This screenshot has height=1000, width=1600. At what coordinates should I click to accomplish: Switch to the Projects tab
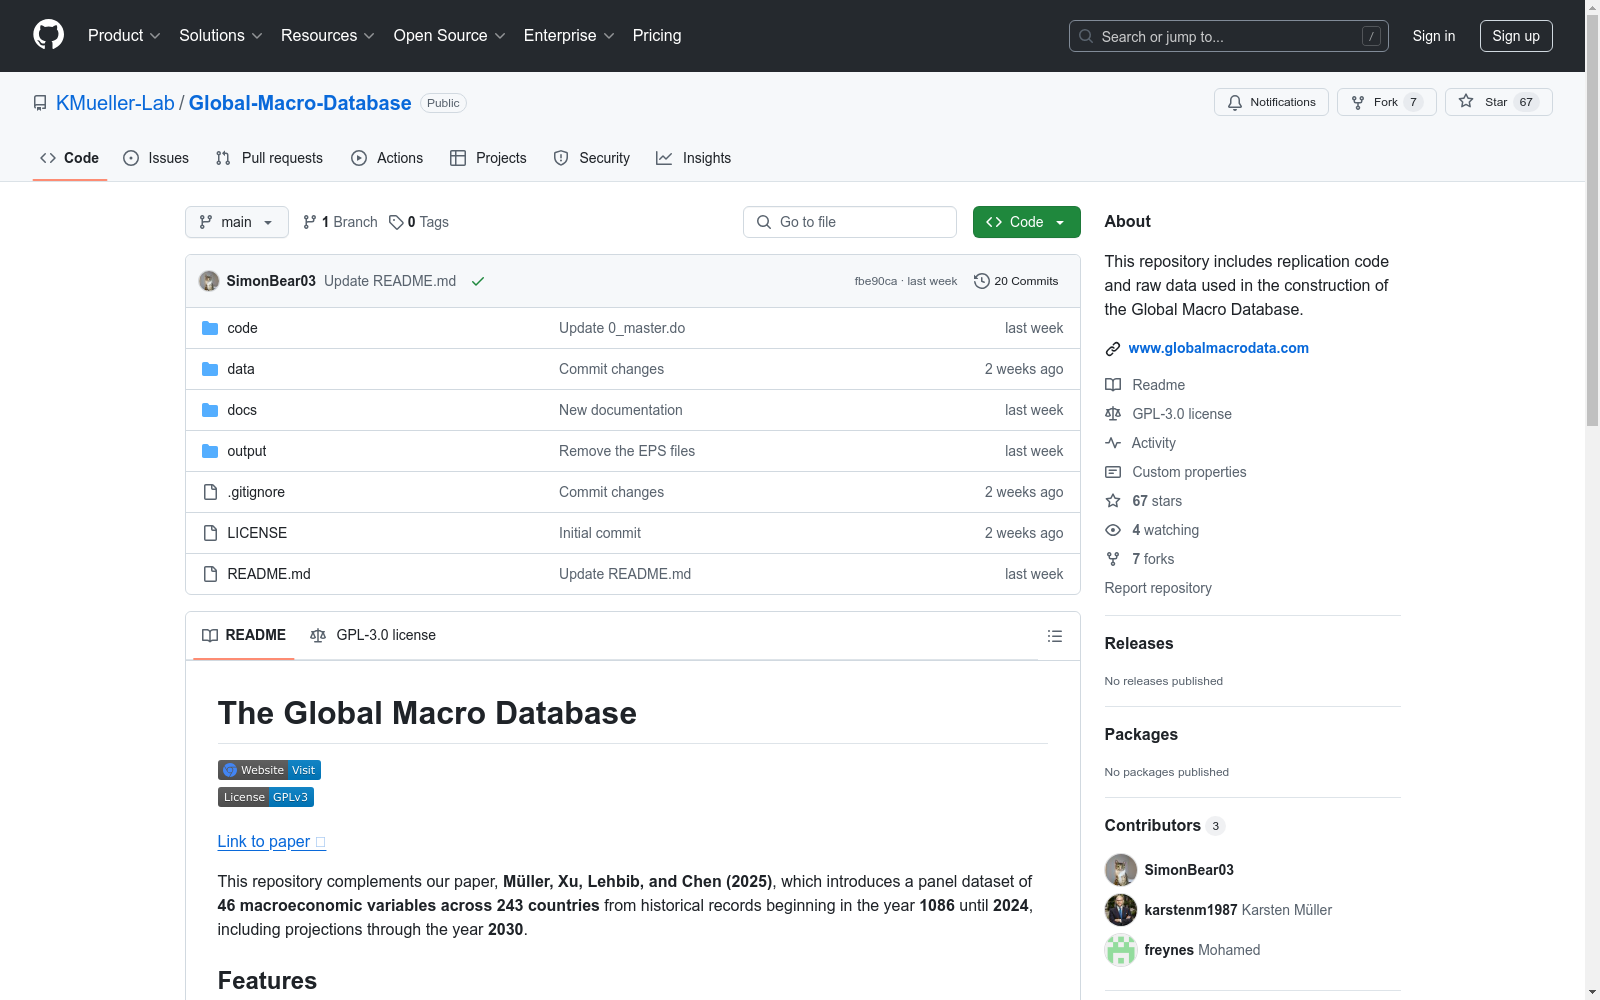[x=488, y=158]
